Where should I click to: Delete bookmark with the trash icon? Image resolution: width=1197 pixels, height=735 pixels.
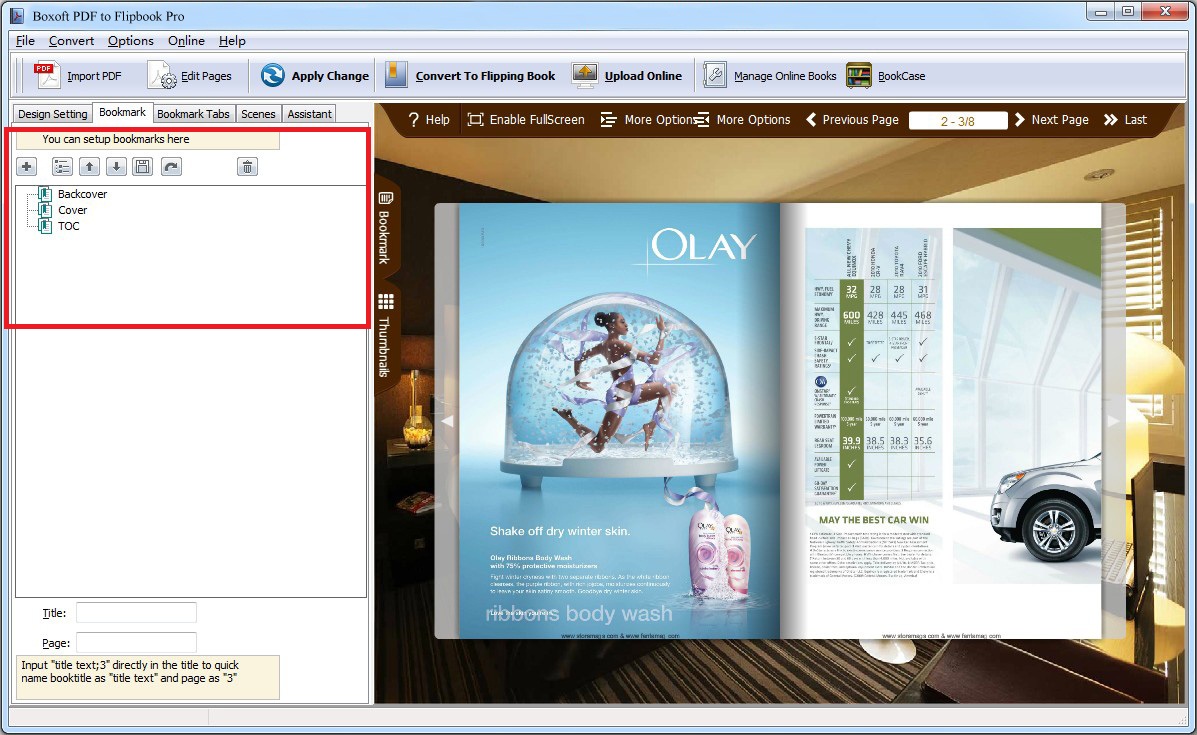coord(247,166)
